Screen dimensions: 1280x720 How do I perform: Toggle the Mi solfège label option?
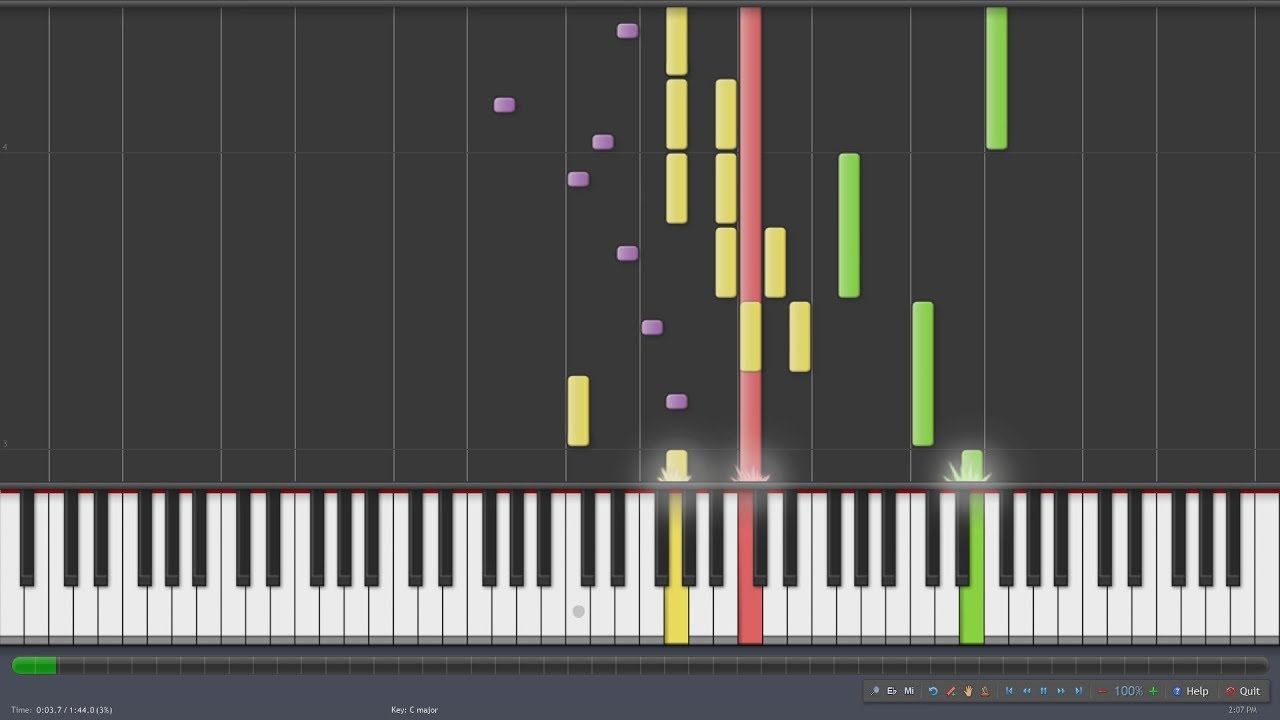909,691
